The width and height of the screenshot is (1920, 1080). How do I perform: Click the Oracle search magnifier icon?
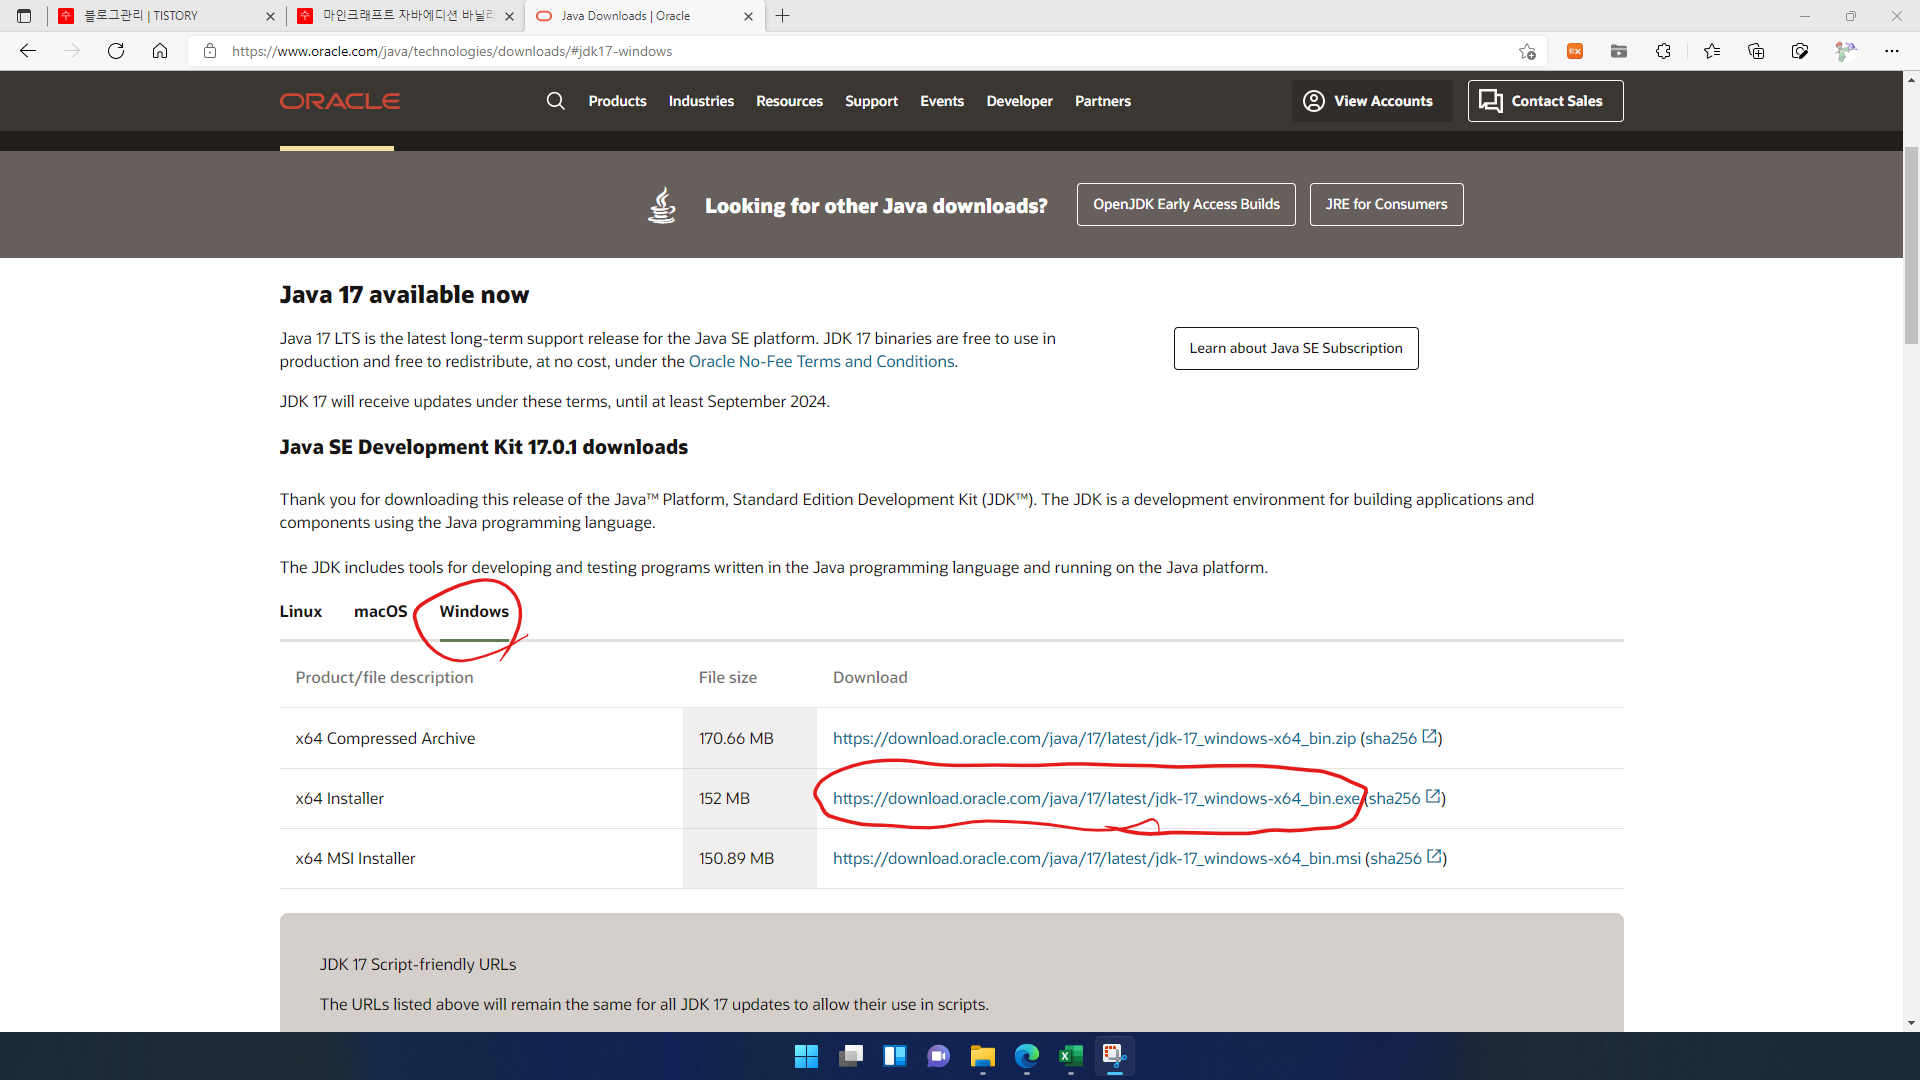(x=555, y=101)
